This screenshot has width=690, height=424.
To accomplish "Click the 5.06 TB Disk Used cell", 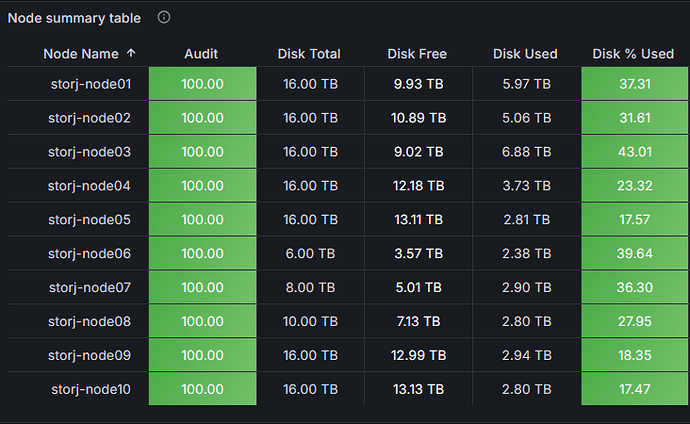I will [527, 118].
